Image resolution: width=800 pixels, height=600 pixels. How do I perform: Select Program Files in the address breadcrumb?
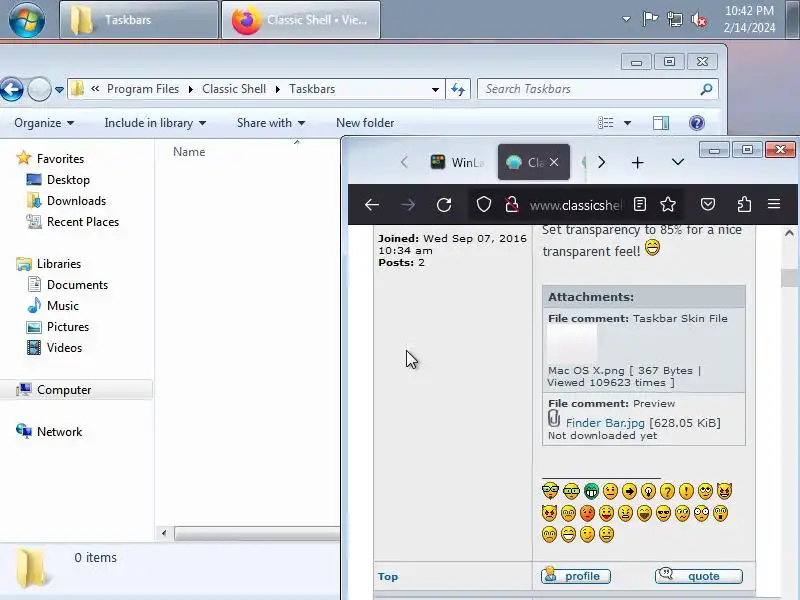pyautogui.click(x=143, y=89)
